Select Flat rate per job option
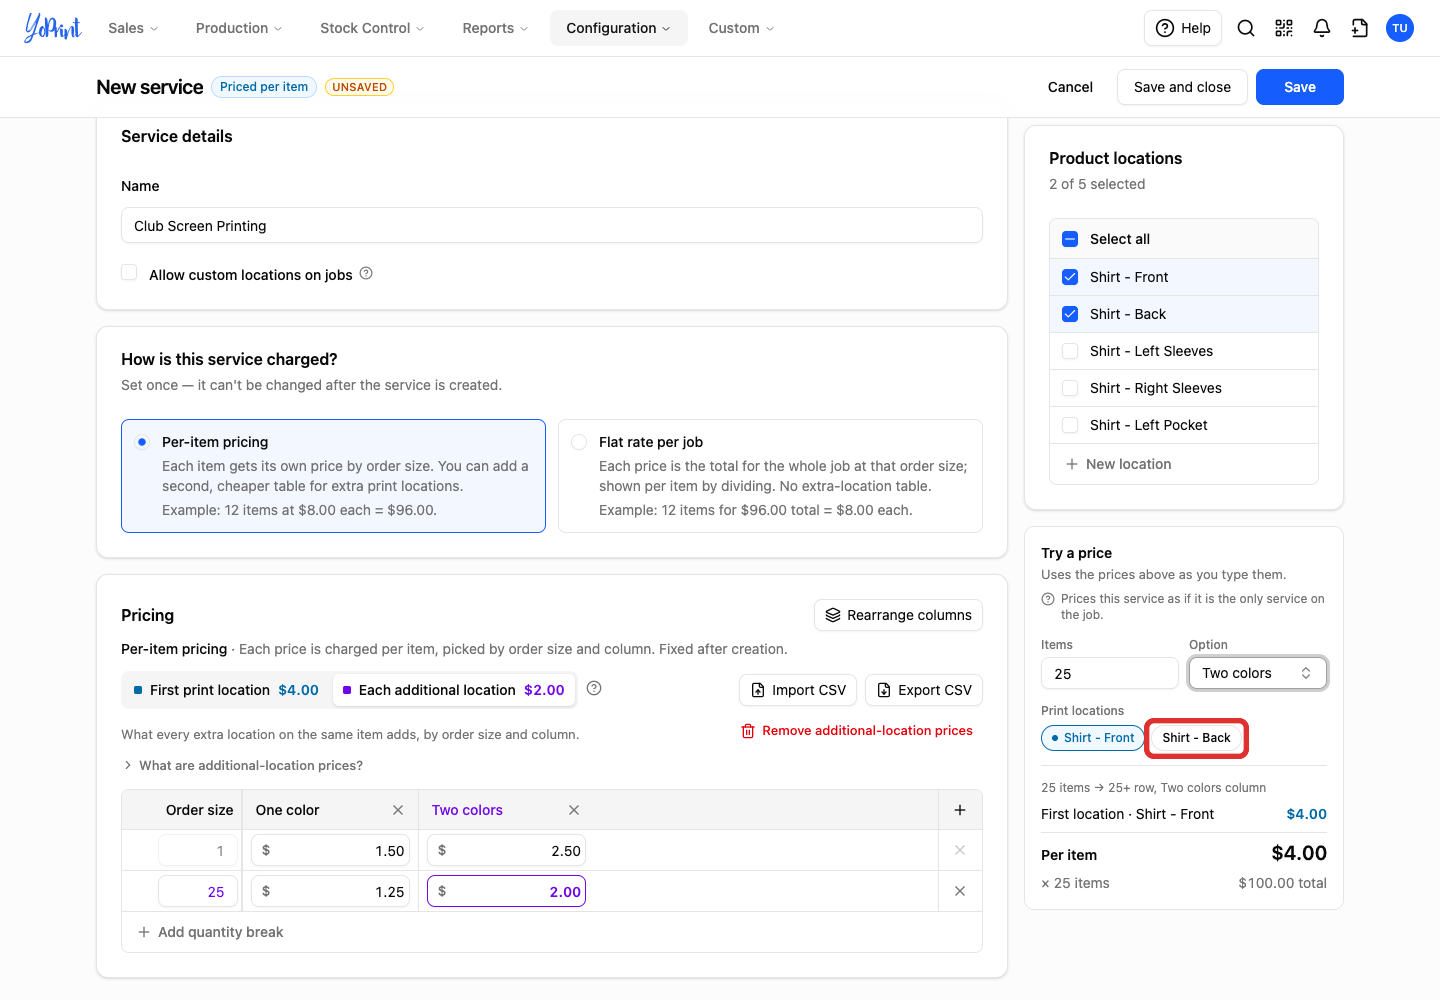 coord(770,476)
